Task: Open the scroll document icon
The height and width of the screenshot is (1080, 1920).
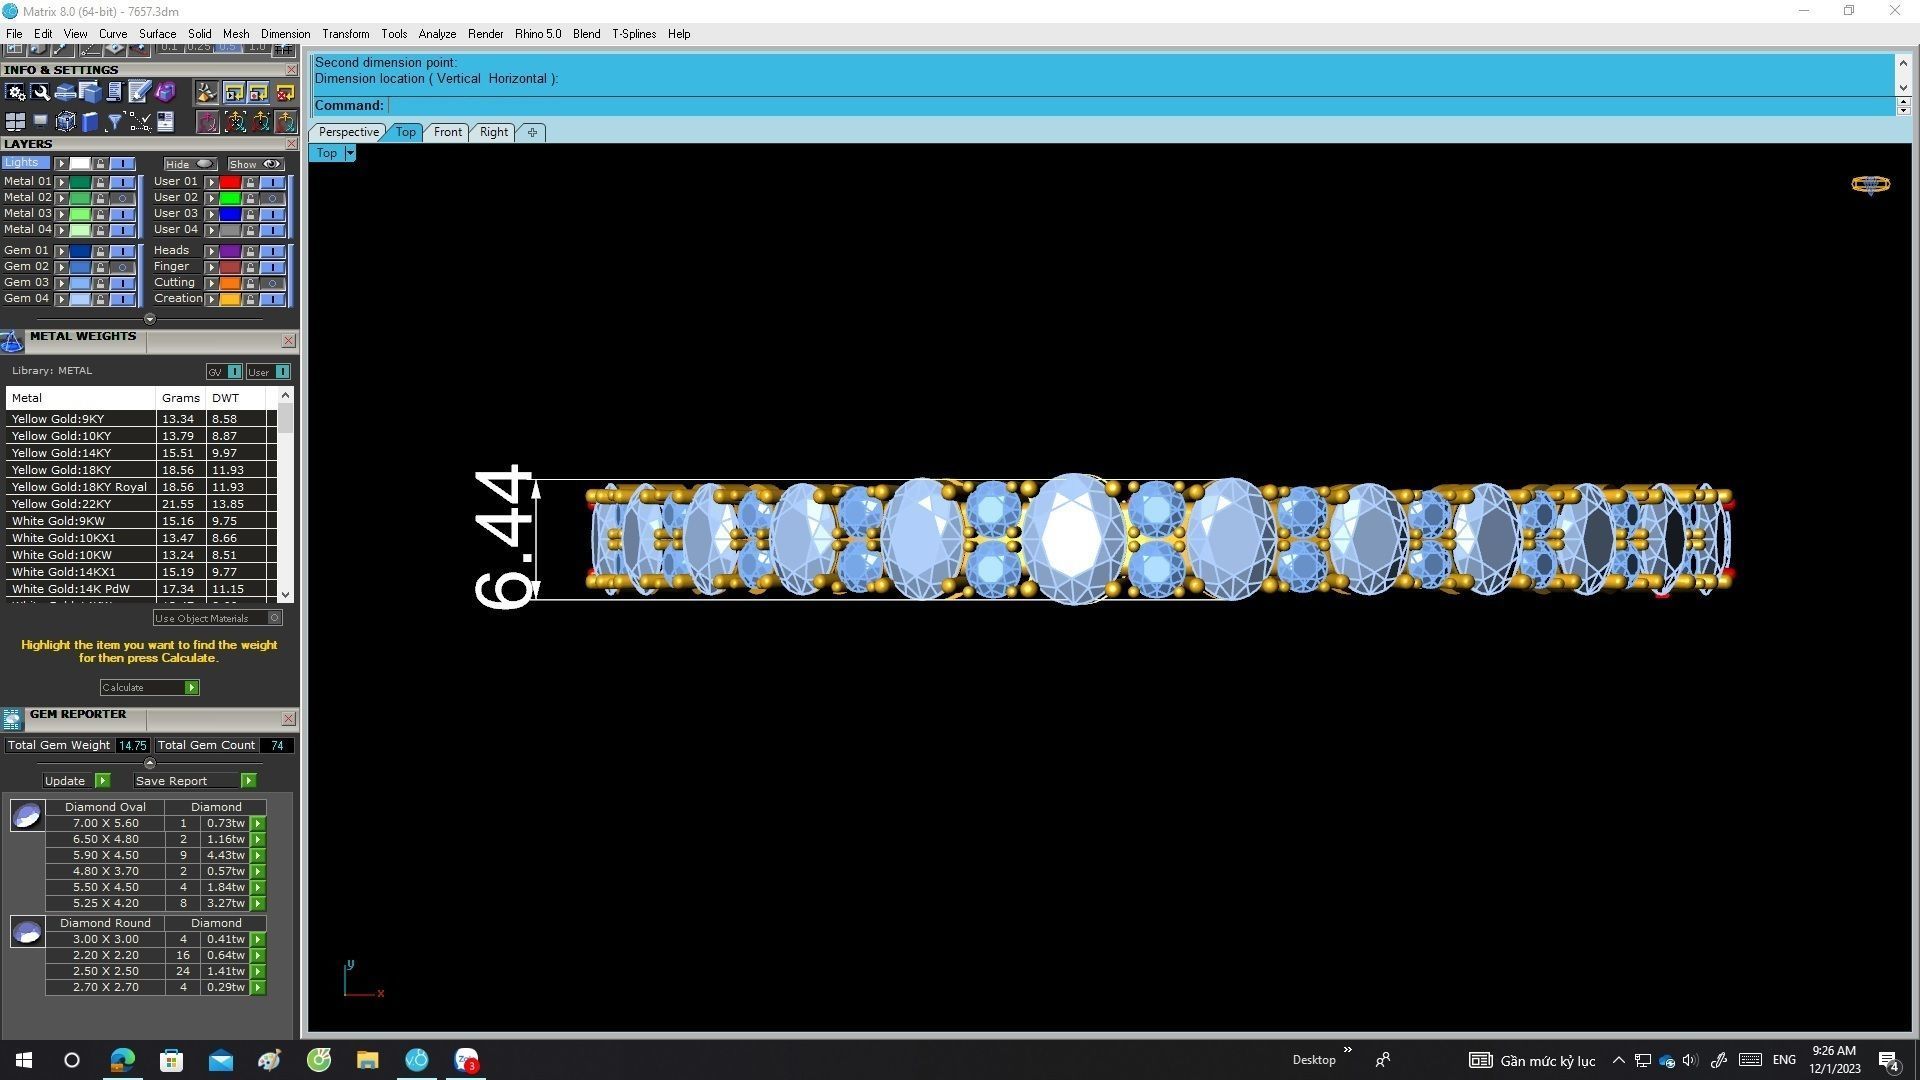Action: point(114,93)
